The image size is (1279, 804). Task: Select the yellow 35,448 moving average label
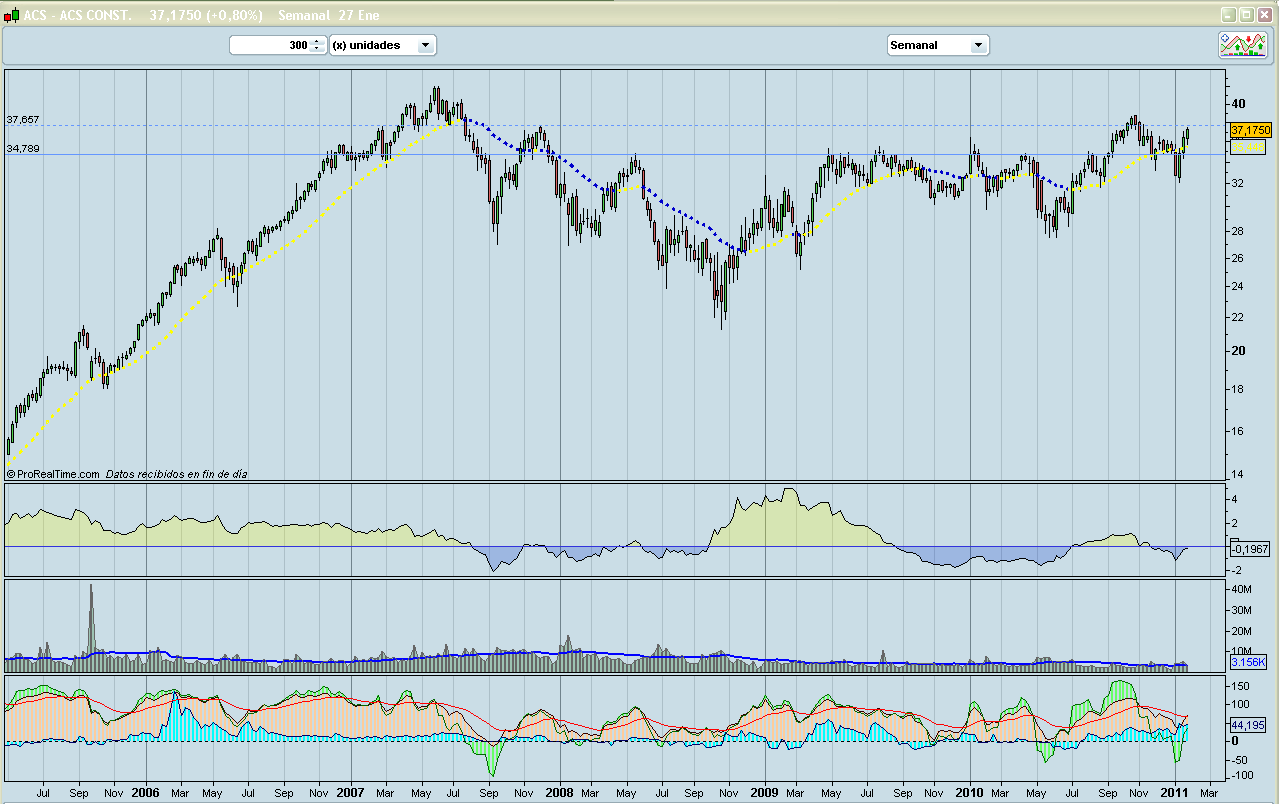pyautogui.click(x=1248, y=147)
